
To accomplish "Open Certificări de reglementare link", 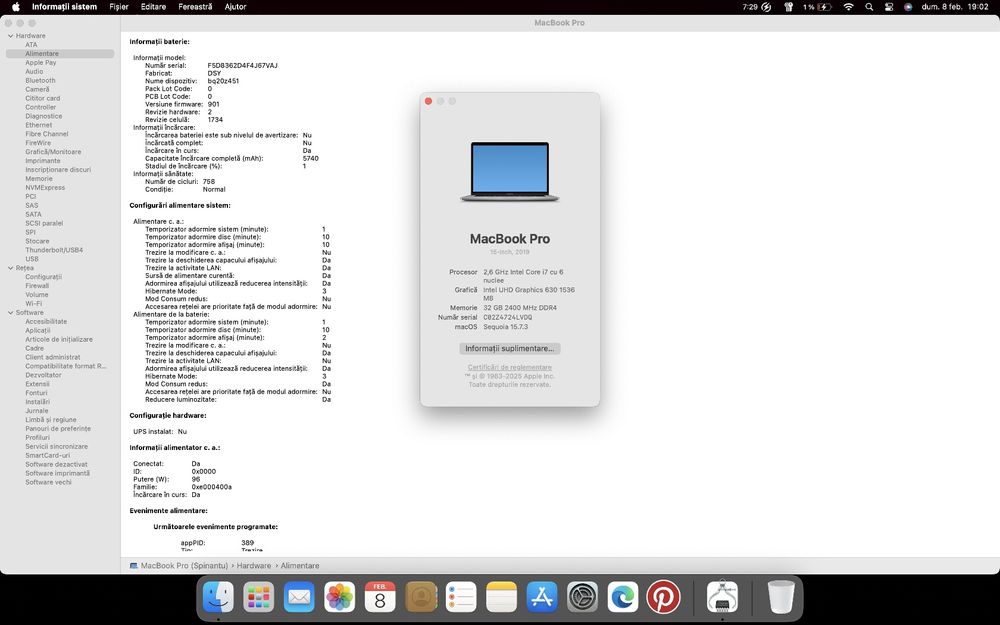I will (510, 367).
